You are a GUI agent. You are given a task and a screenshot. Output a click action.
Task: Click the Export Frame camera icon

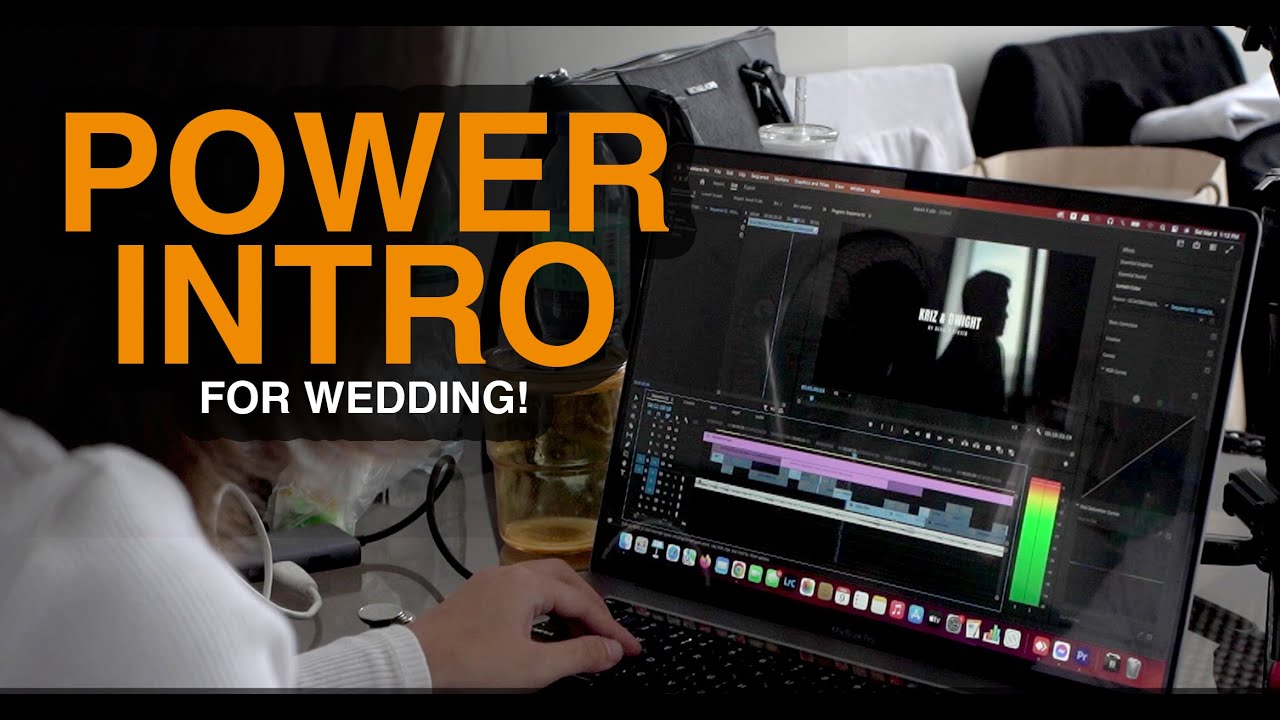[x=988, y=447]
